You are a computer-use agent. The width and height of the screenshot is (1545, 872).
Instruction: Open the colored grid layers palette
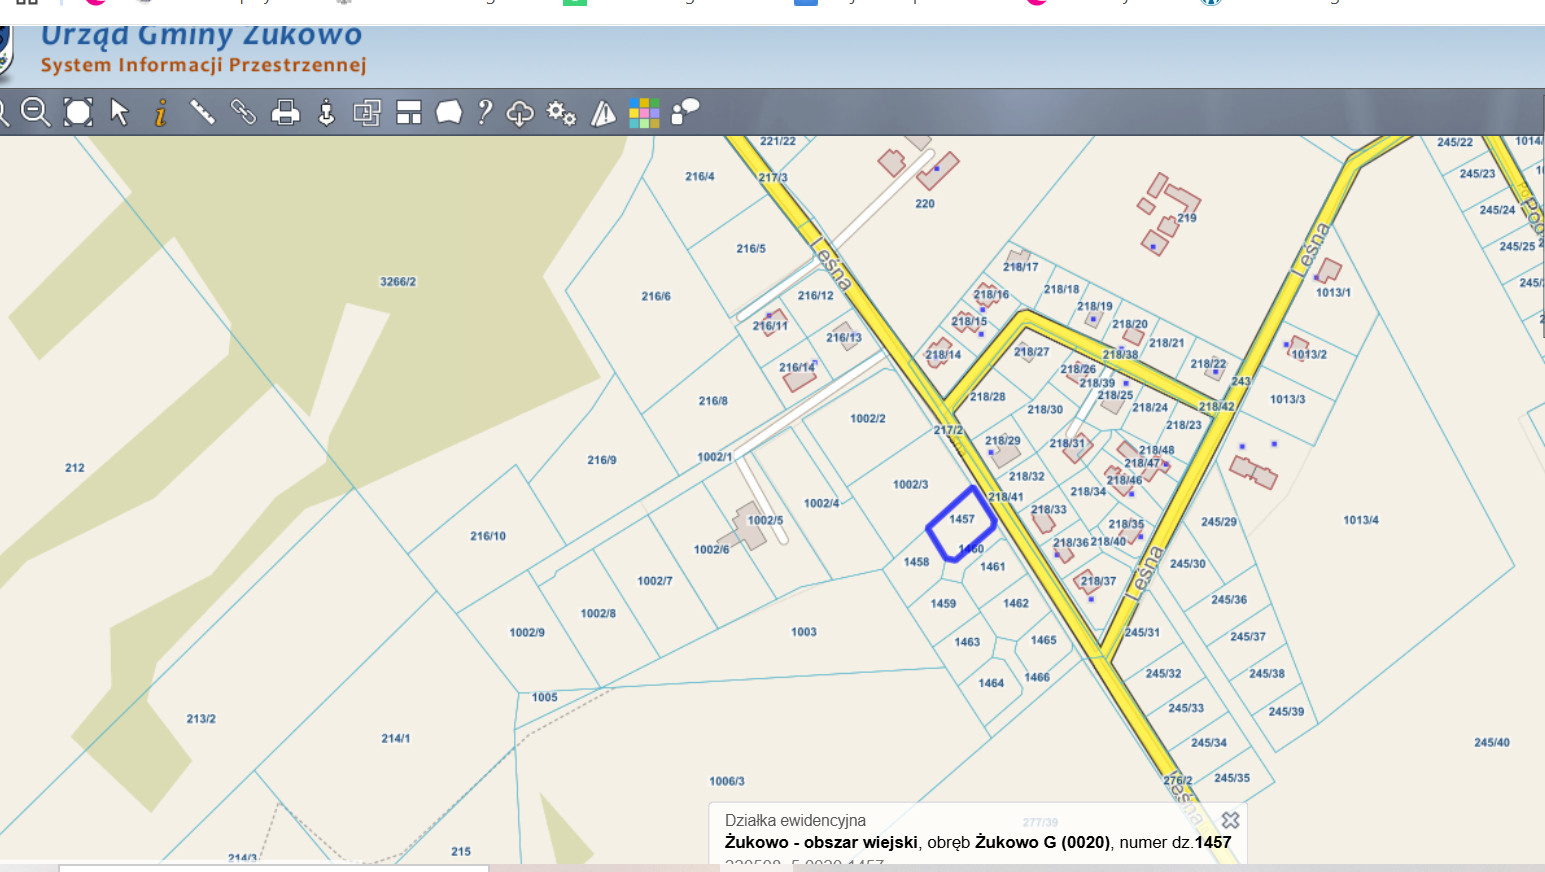pos(644,113)
